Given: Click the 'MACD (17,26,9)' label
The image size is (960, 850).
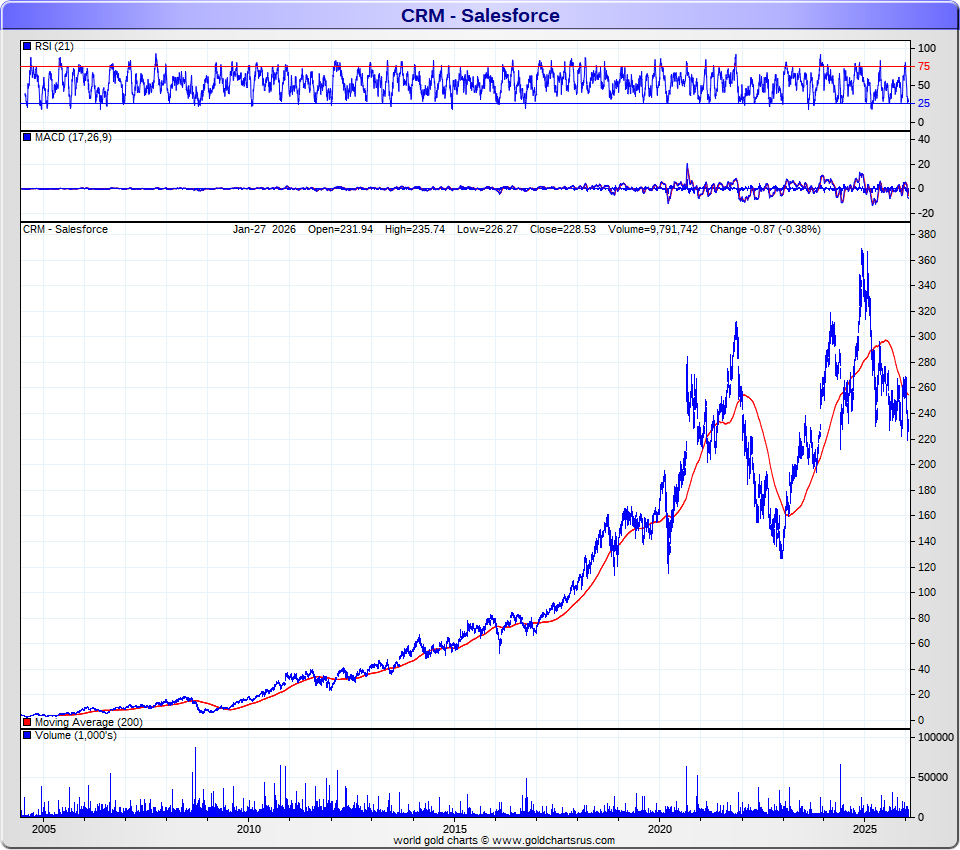Looking at the screenshot, I should [x=73, y=137].
